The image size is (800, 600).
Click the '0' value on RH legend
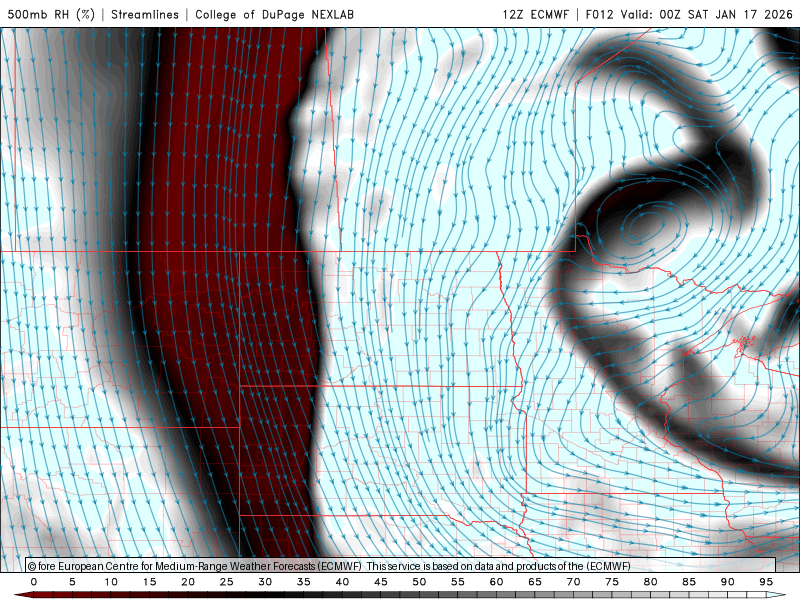(34, 582)
